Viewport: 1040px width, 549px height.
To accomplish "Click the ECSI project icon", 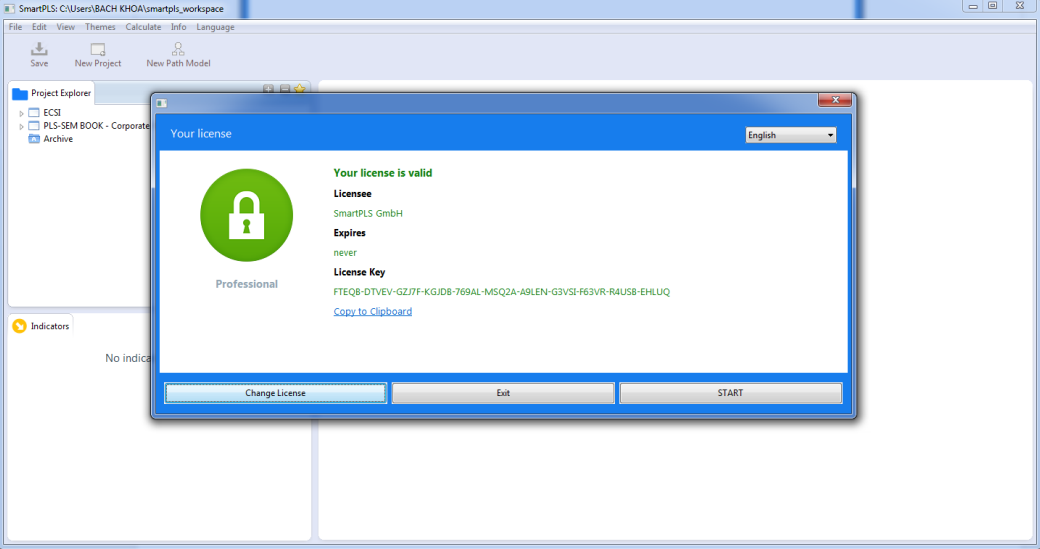I will [x=34, y=113].
